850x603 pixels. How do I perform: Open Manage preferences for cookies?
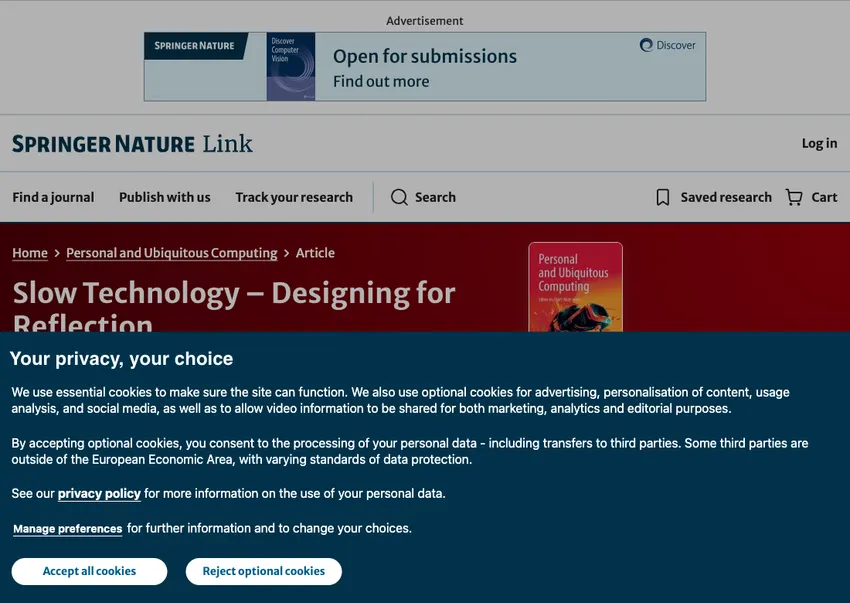[x=68, y=529]
